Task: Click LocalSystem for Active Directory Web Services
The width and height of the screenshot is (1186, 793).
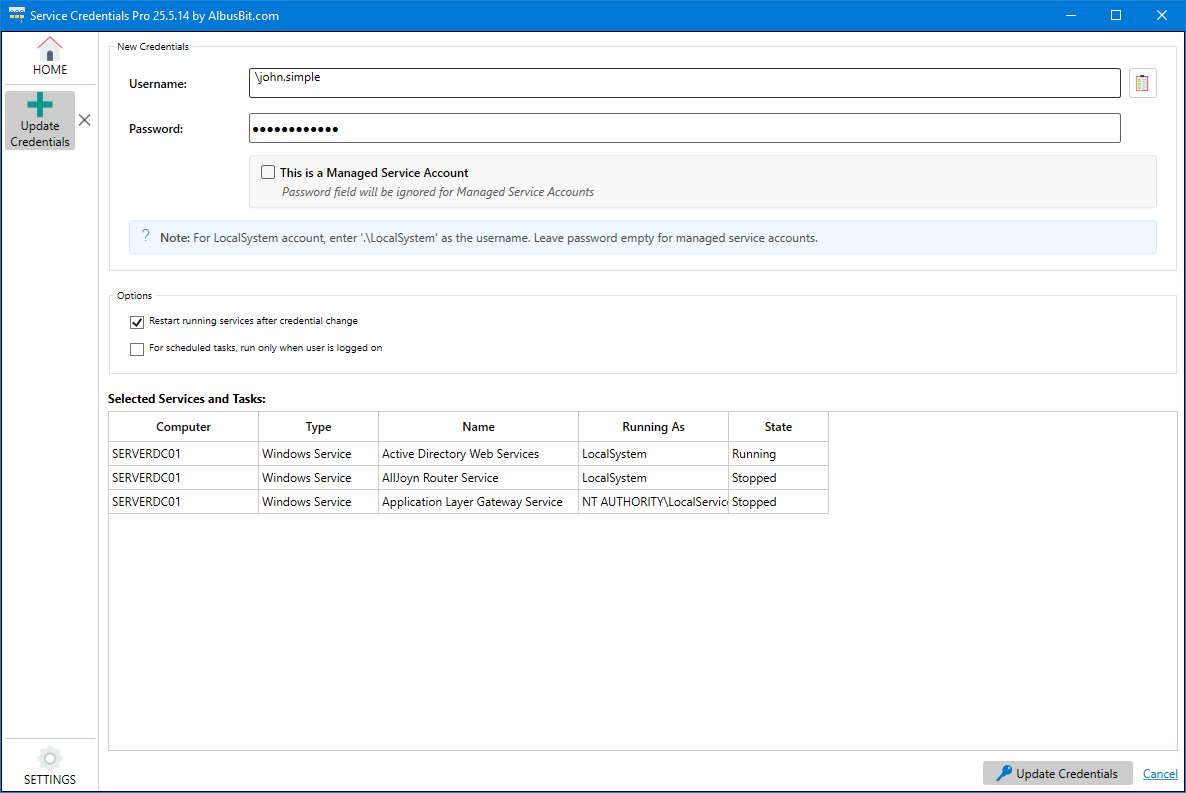Action: (654, 454)
